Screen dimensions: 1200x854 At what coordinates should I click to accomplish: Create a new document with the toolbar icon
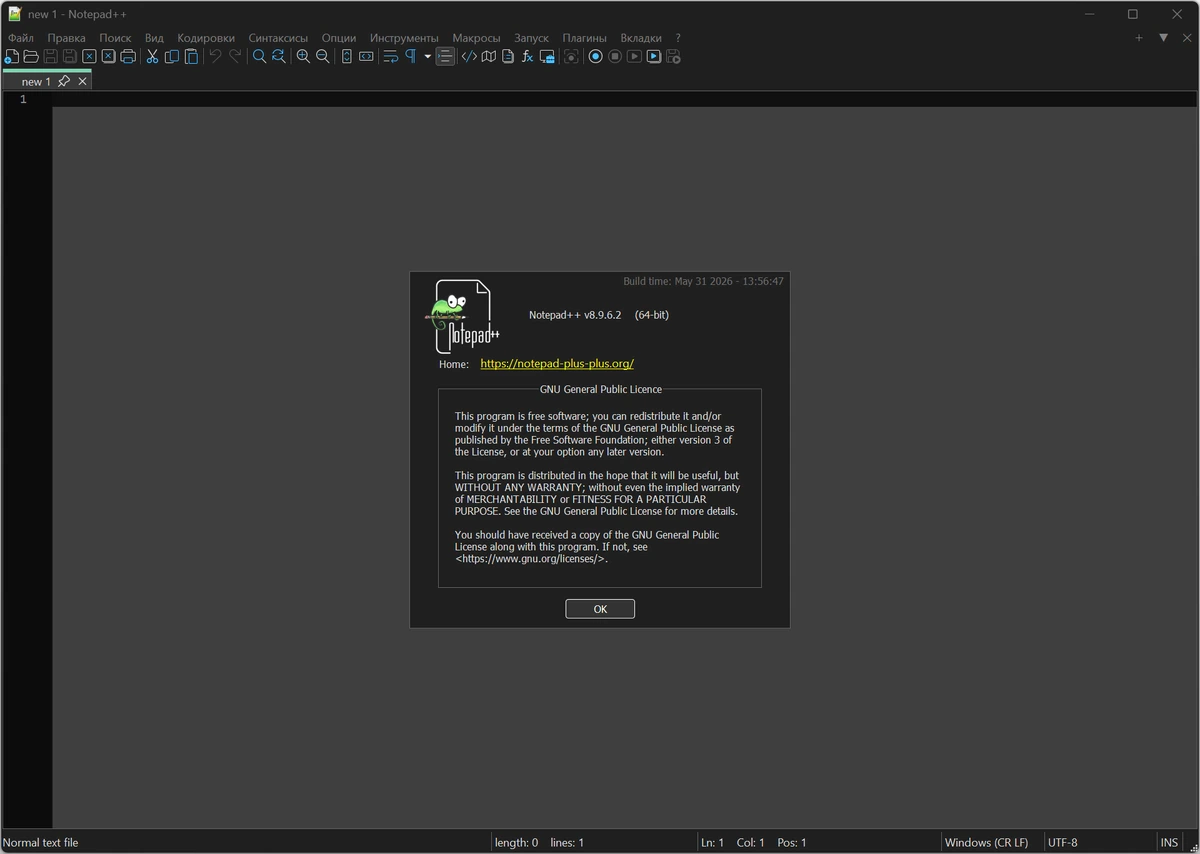tap(12, 57)
